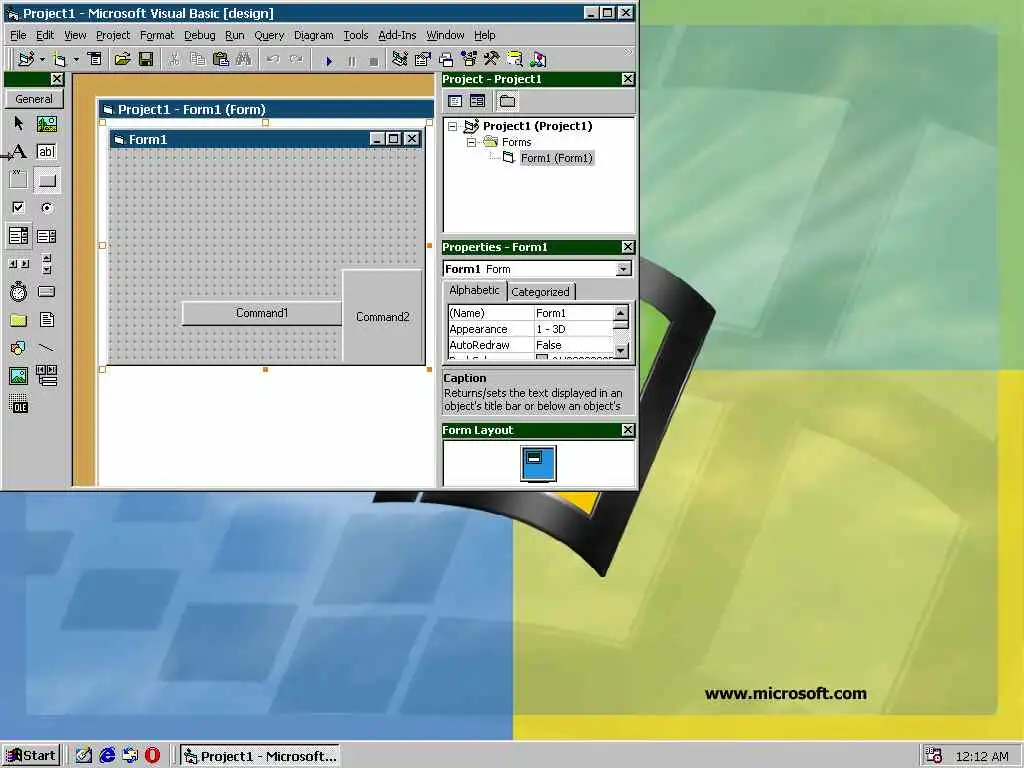
Task: Select the DriveListBox tool in the toolbox
Action: tap(46, 291)
